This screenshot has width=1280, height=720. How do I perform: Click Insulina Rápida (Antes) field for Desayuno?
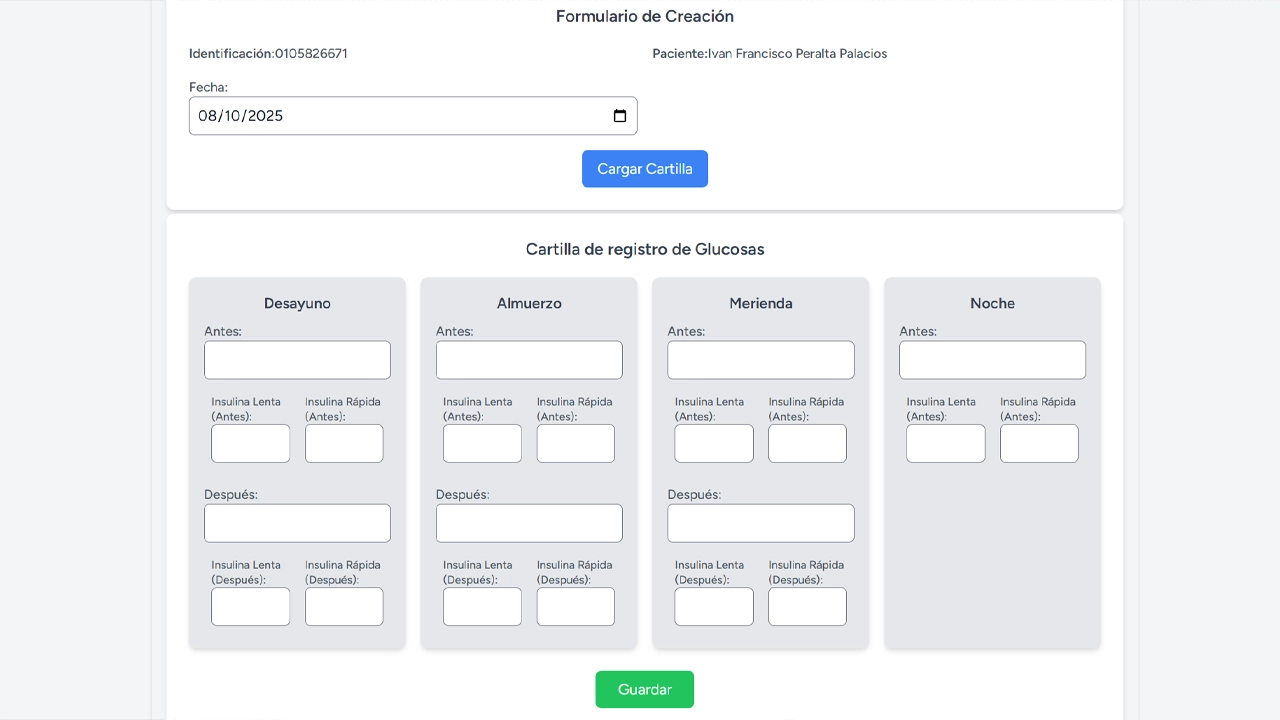tap(344, 443)
